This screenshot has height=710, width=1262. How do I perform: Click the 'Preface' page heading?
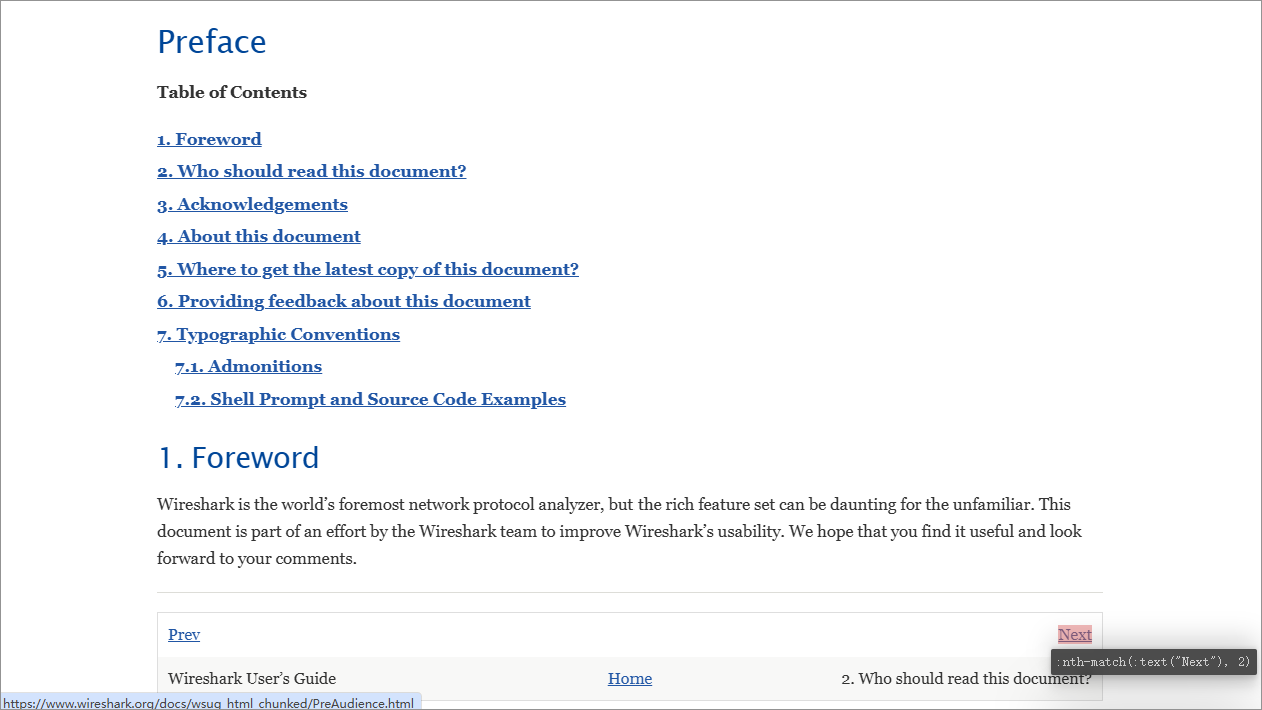[x=211, y=42]
